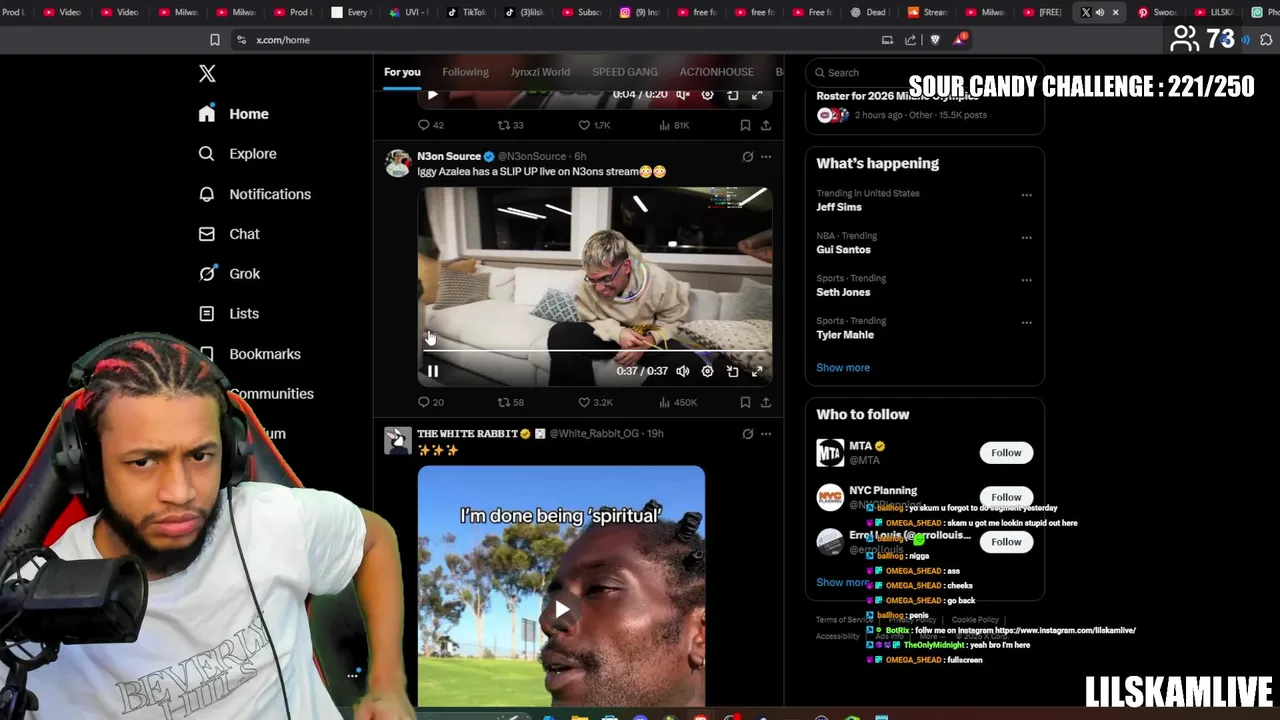Click the X logo in the sidebar
This screenshot has height=720, width=1280.
click(x=207, y=73)
